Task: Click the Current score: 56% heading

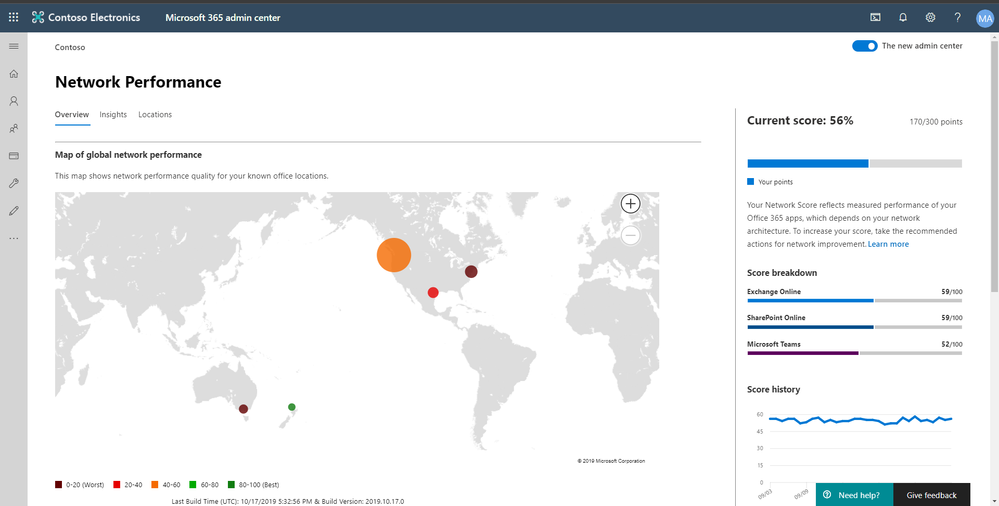Action: (x=800, y=120)
